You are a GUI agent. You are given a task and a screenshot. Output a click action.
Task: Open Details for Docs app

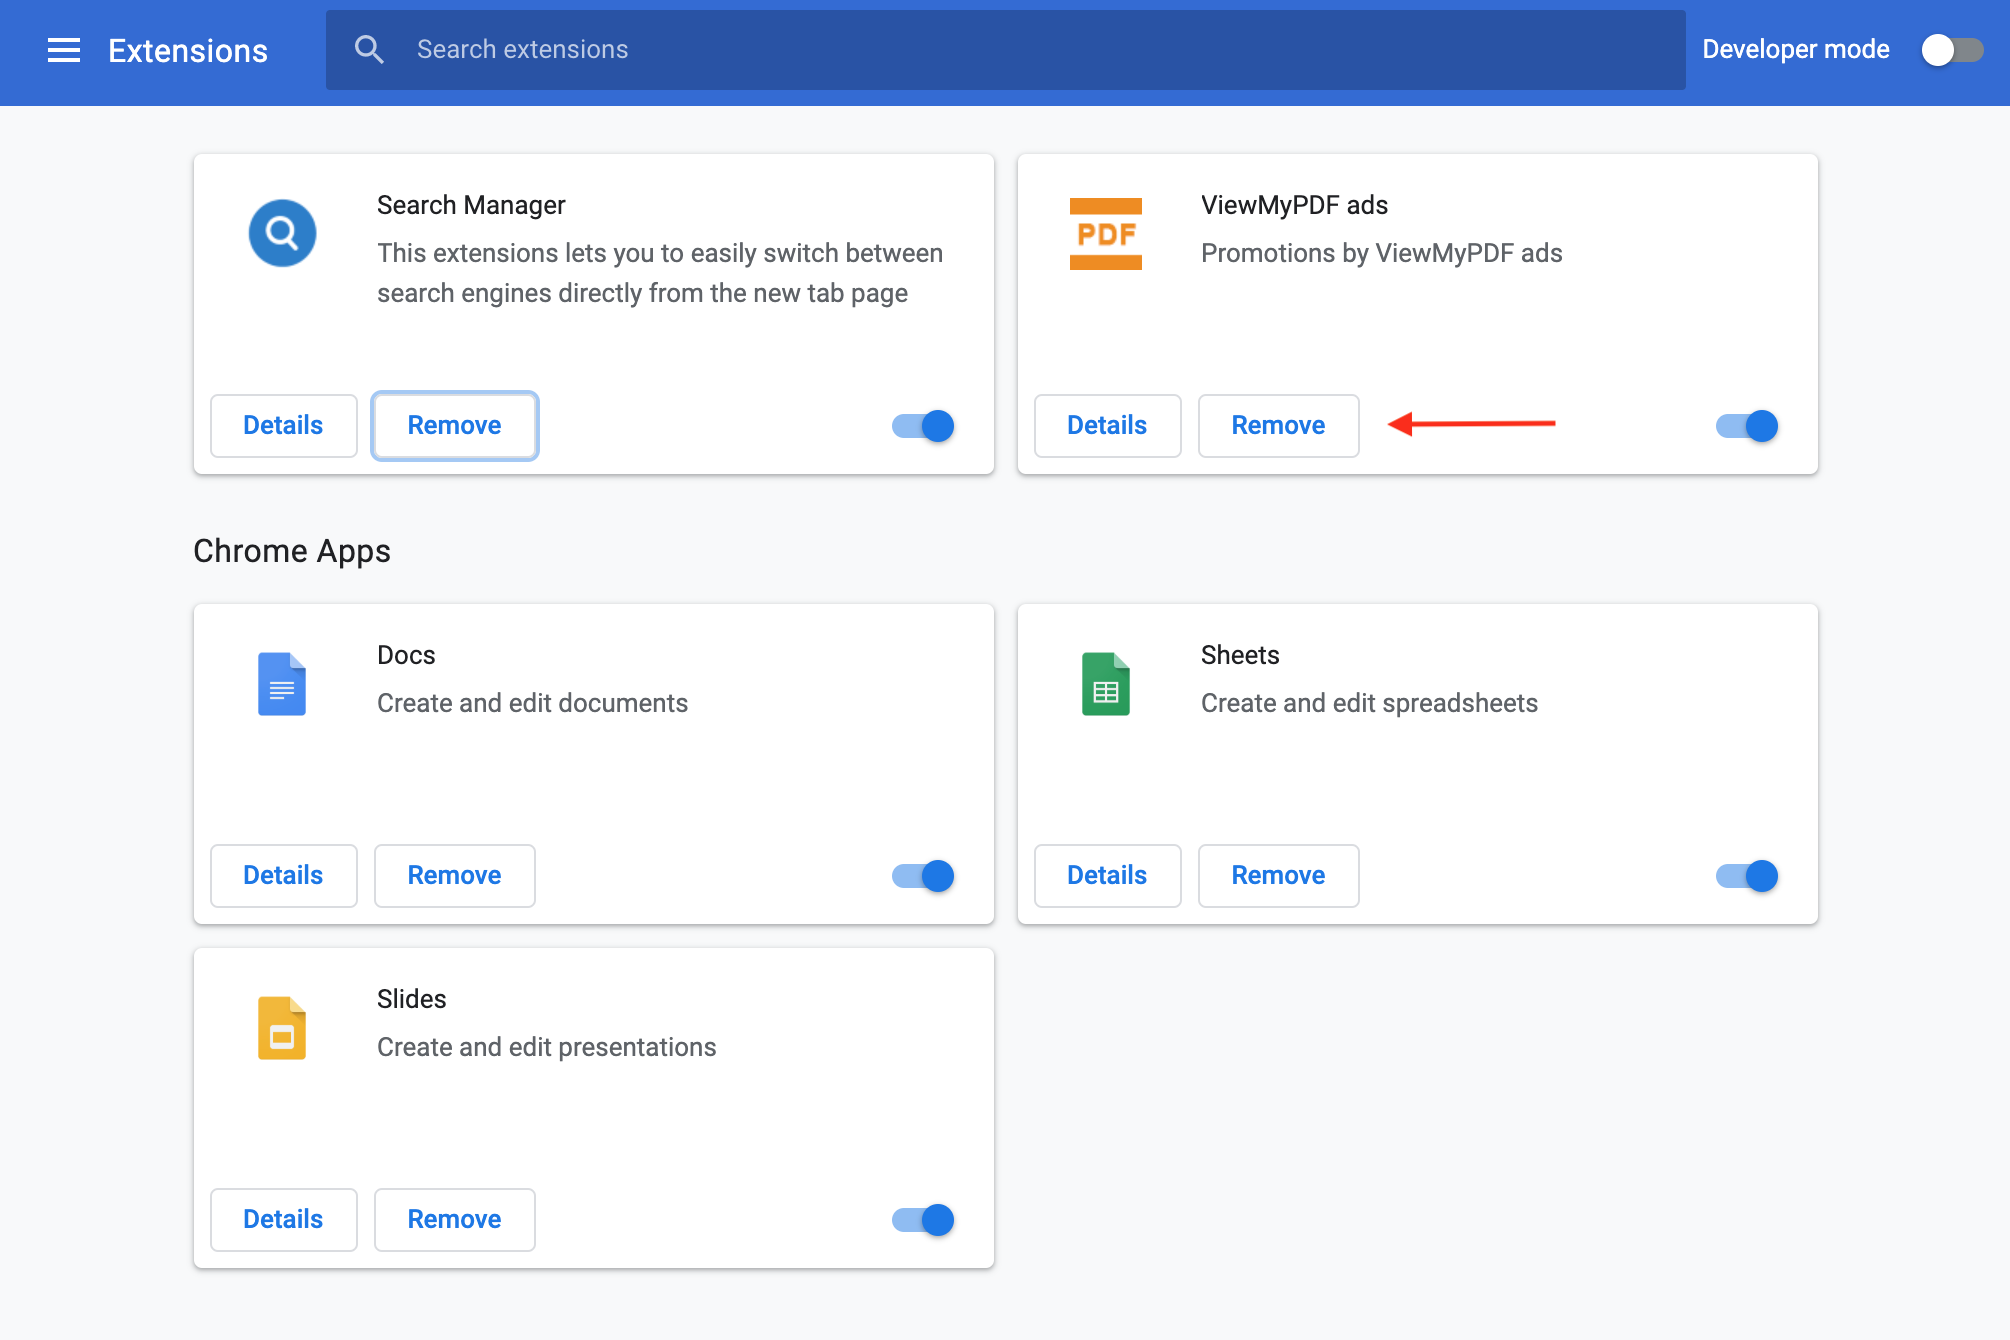(x=283, y=876)
